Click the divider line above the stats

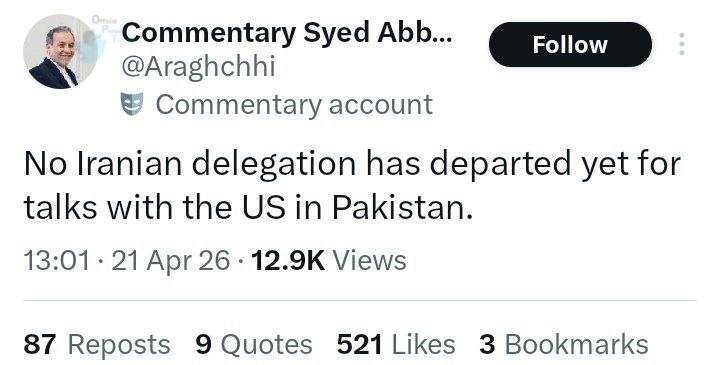tap(360, 301)
